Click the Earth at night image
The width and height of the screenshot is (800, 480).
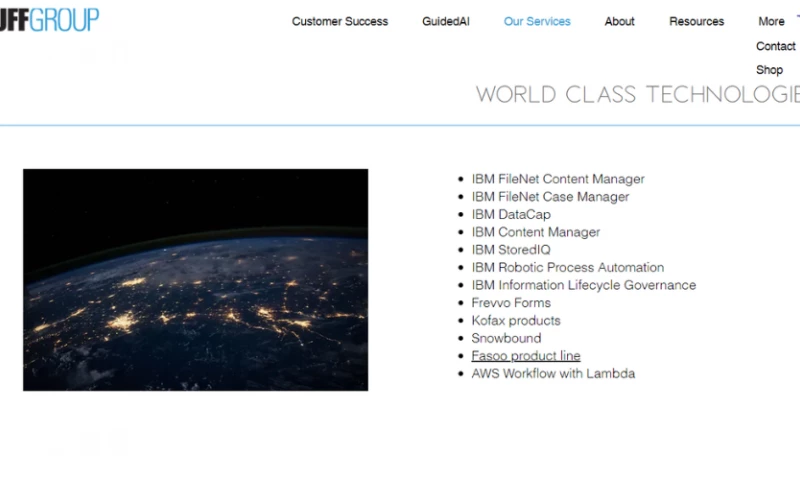[195, 279]
